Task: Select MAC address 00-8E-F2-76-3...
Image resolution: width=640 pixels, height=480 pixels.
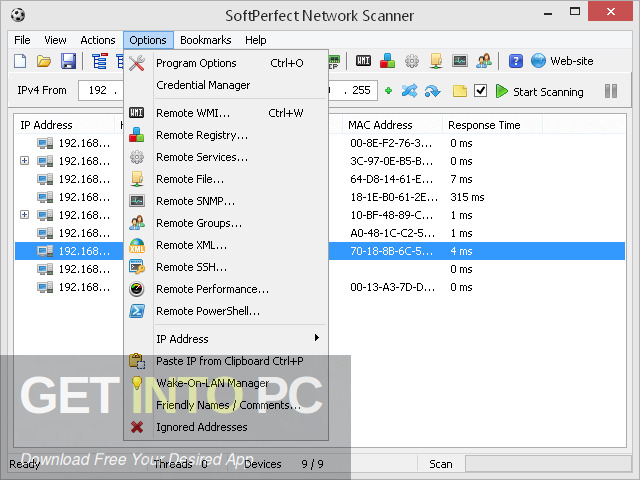Action: [391, 143]
